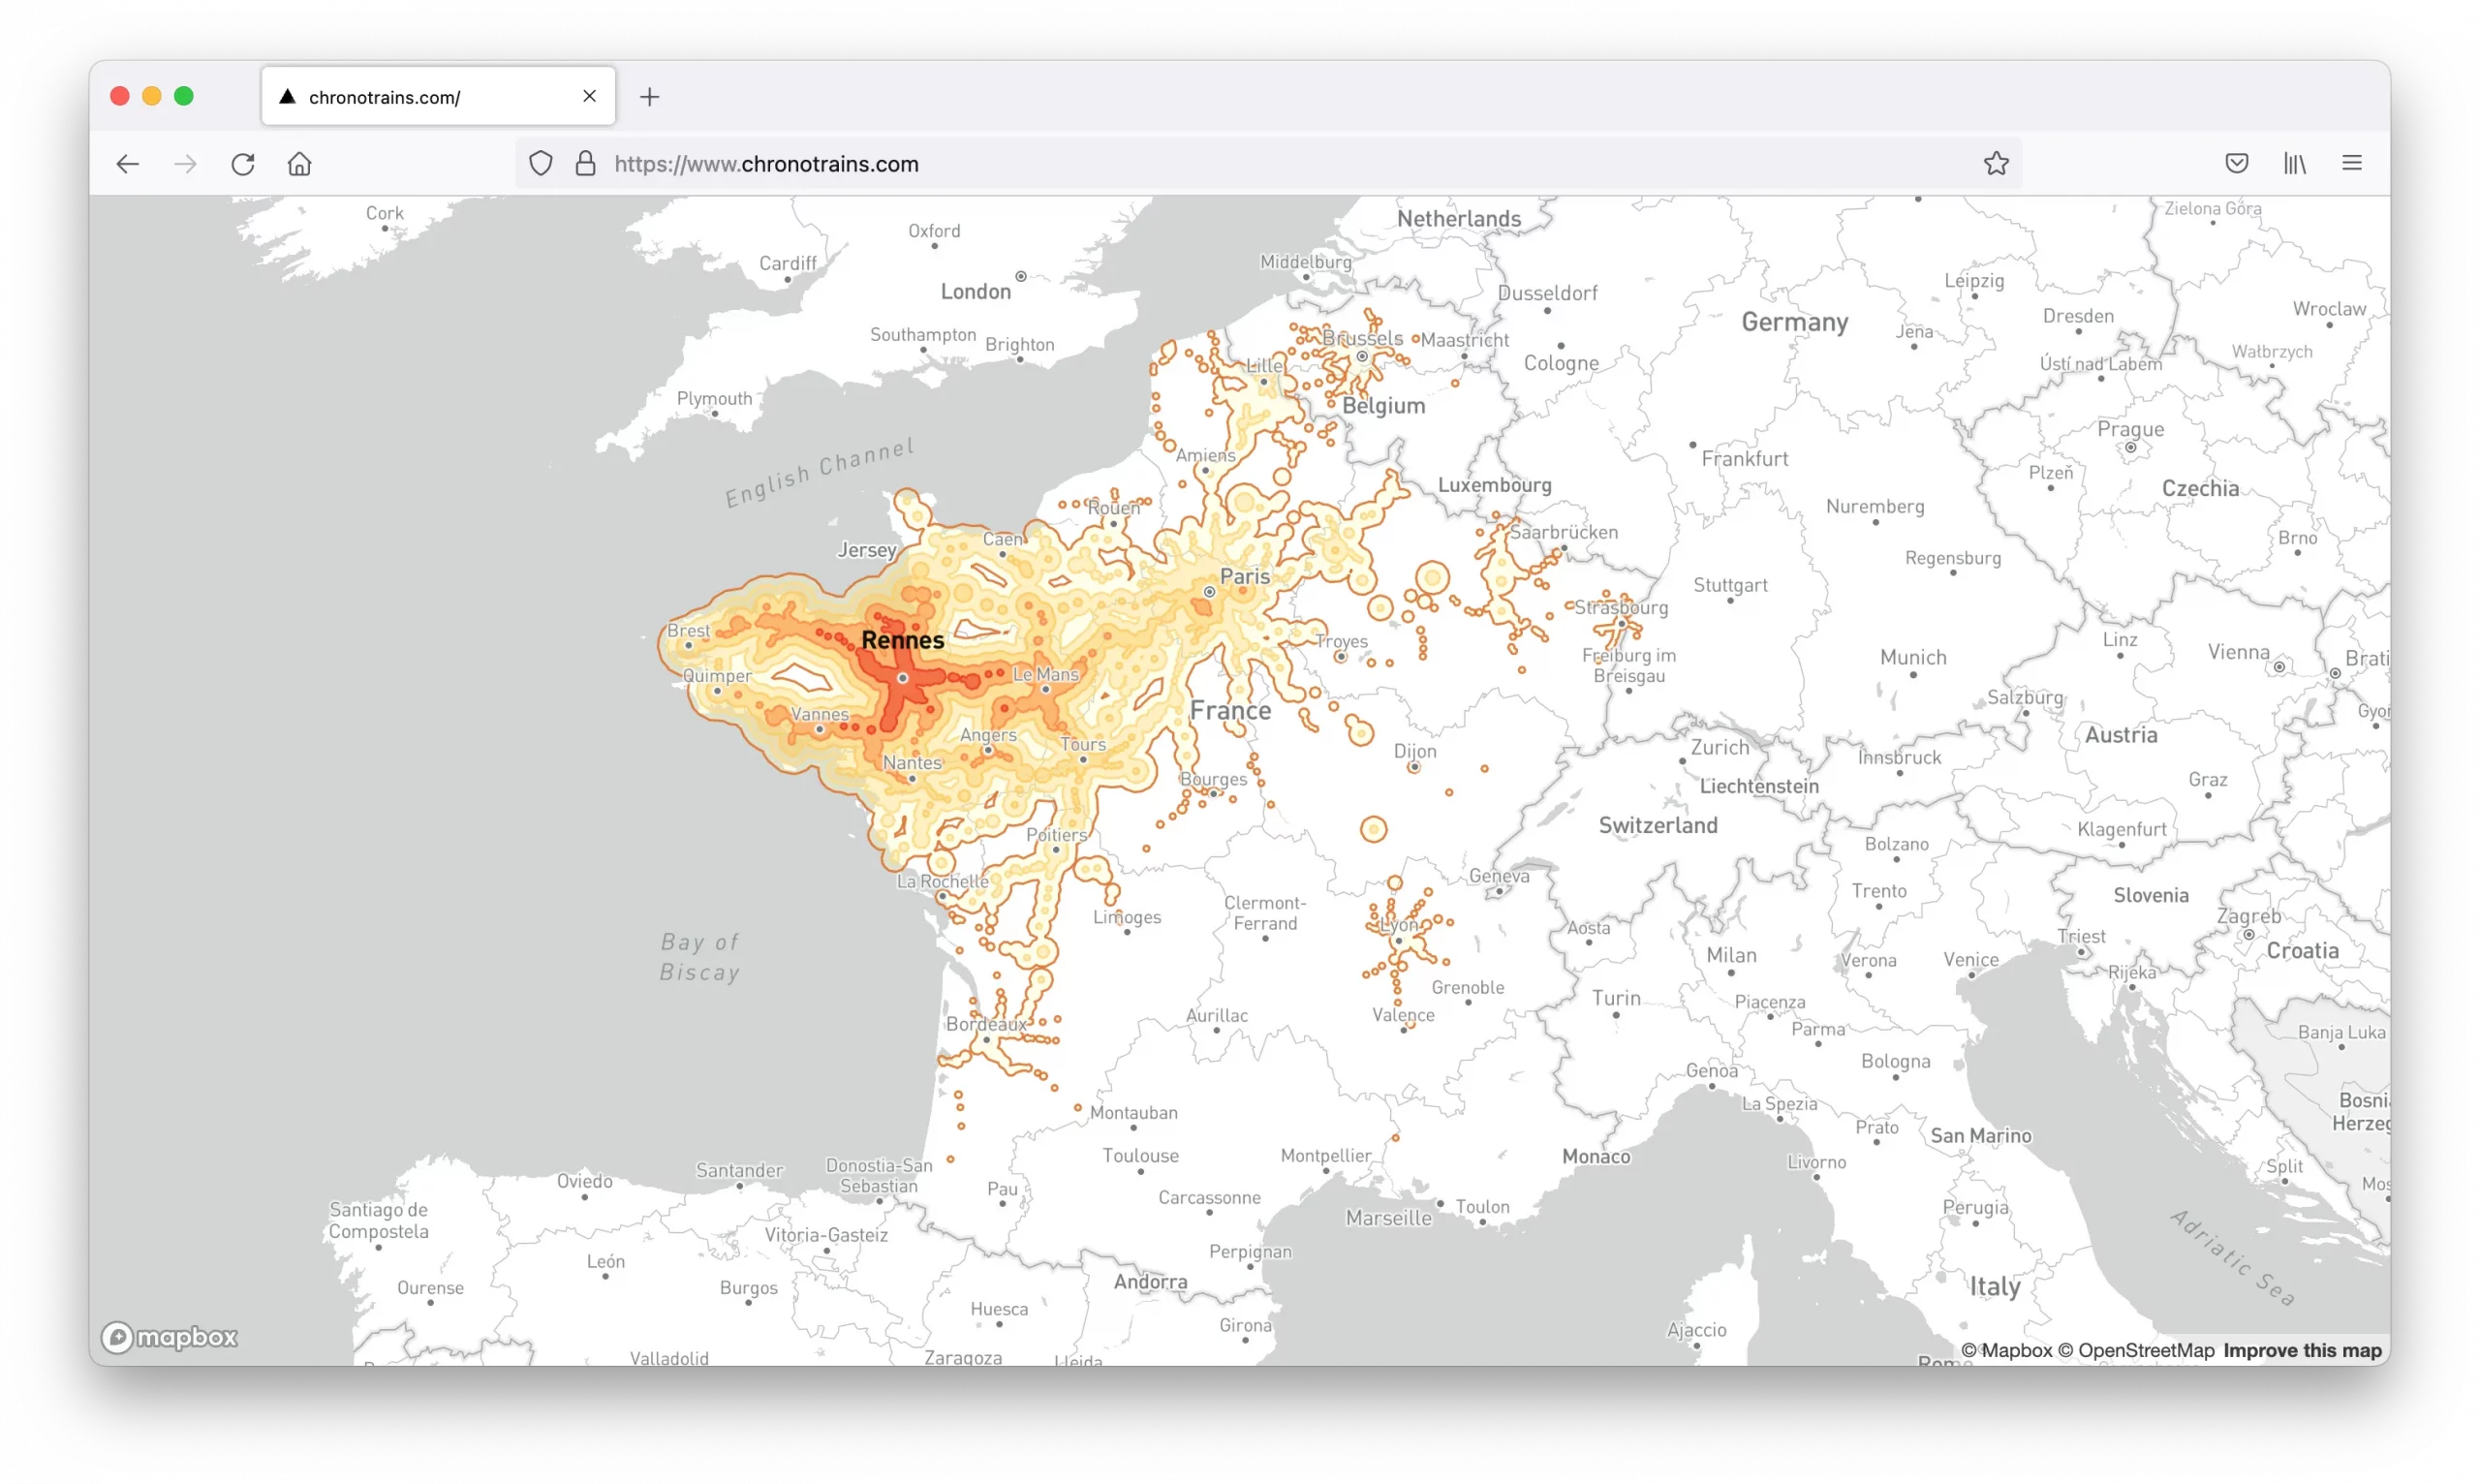Viewport: 2480px width, 1484px height.
Task: Click the Germany country label
Action: (1794, 322)
